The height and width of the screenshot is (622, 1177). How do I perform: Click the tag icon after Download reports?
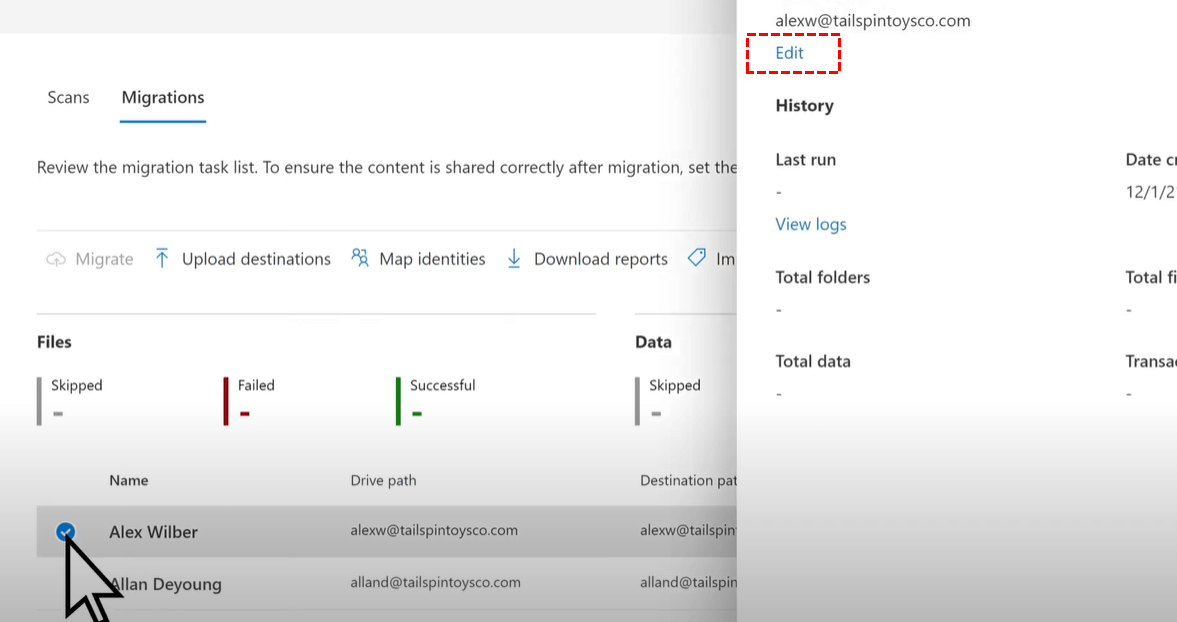click(697, 259)
